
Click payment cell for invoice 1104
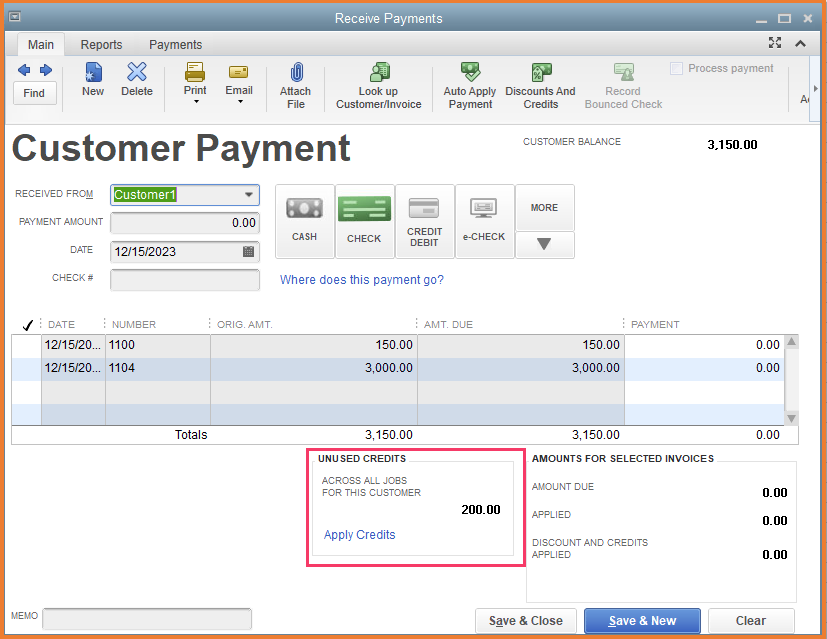[704, 368]
